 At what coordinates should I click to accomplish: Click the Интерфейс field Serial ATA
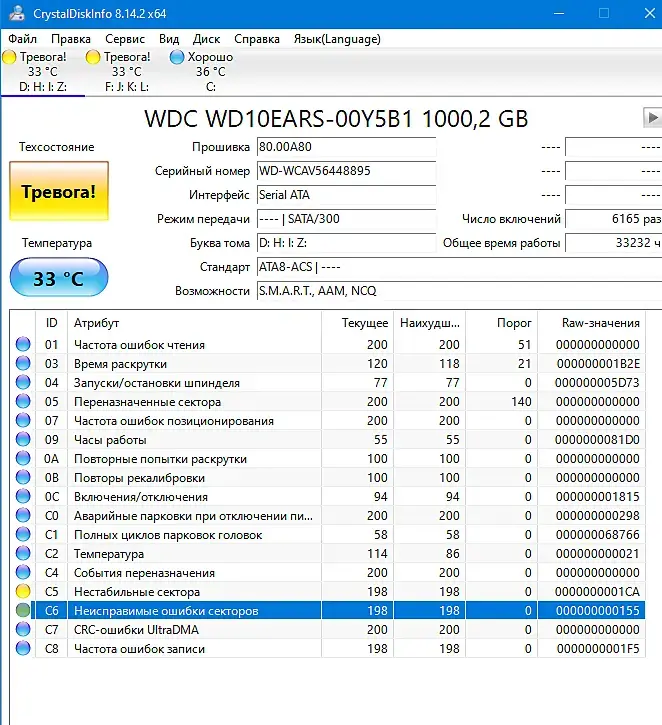[x=346, y=195]
